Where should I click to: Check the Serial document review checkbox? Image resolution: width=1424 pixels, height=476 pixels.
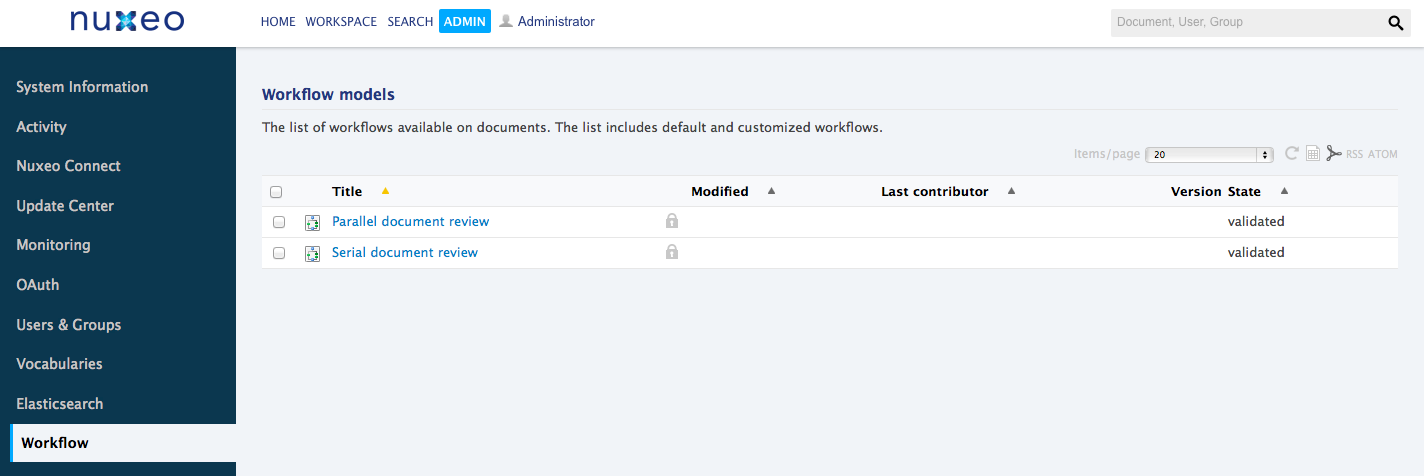279,253
